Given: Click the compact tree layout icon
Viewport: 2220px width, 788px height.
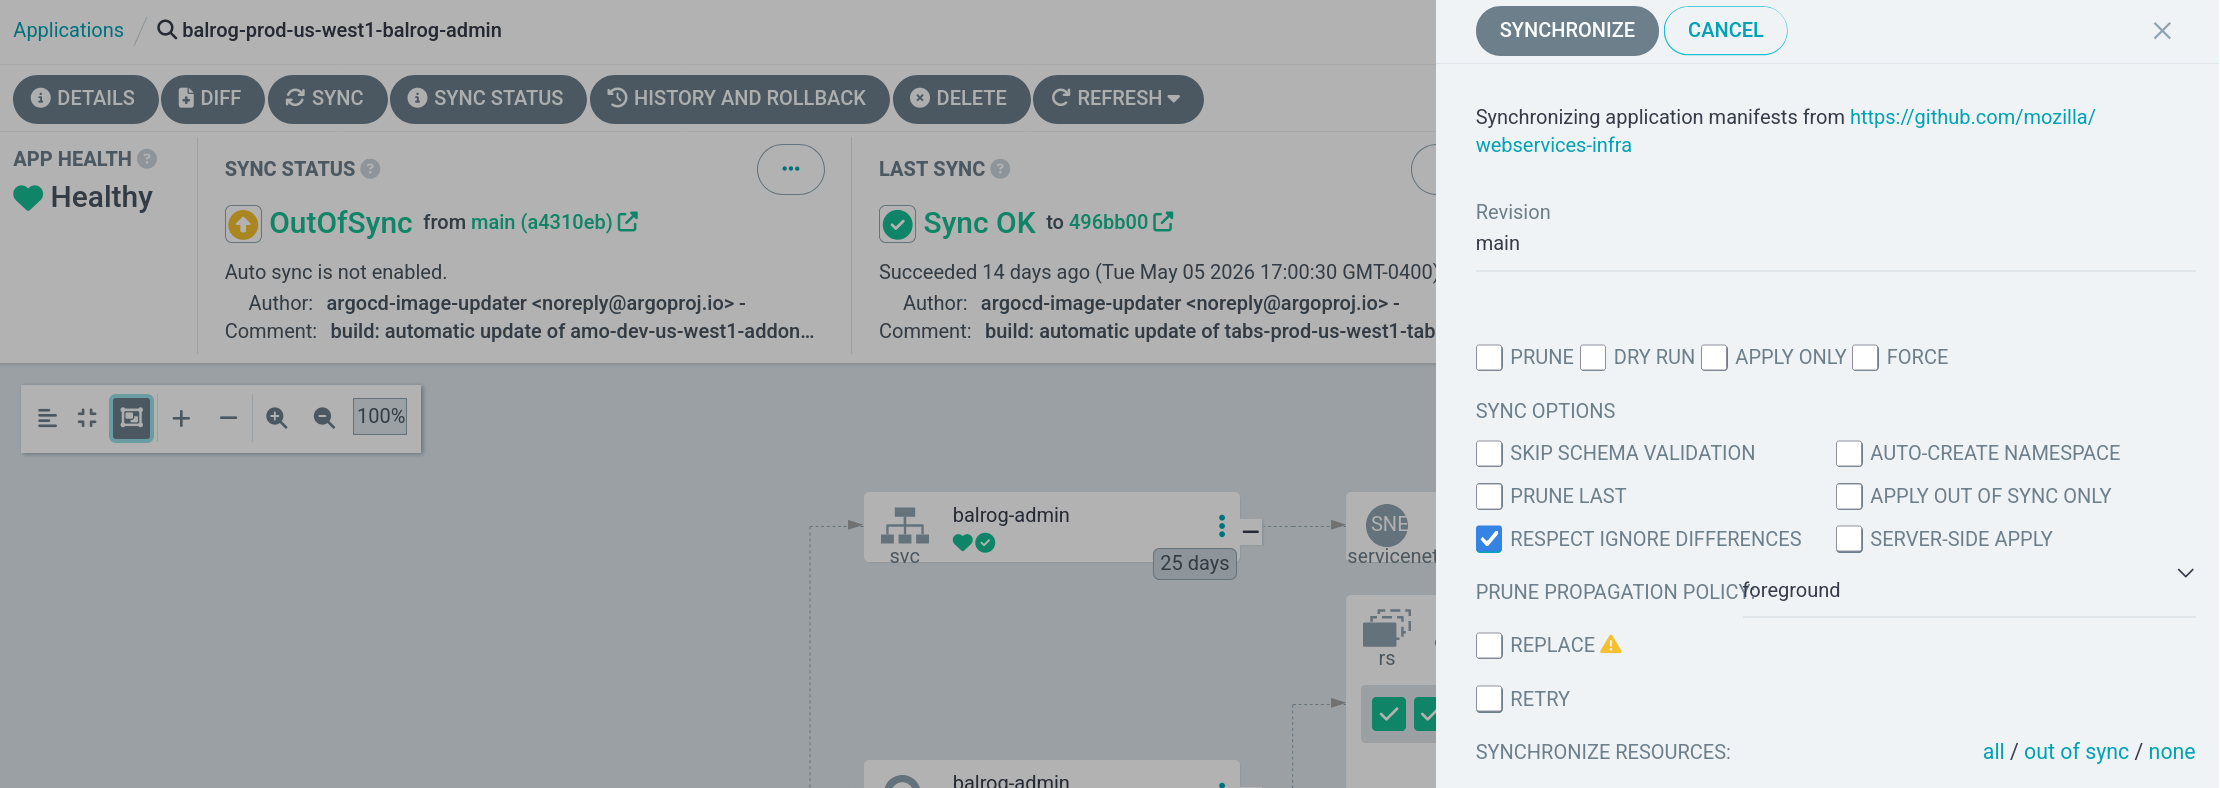Looking at the screenshot, I should pyautogui.click(x=47, y=418).
